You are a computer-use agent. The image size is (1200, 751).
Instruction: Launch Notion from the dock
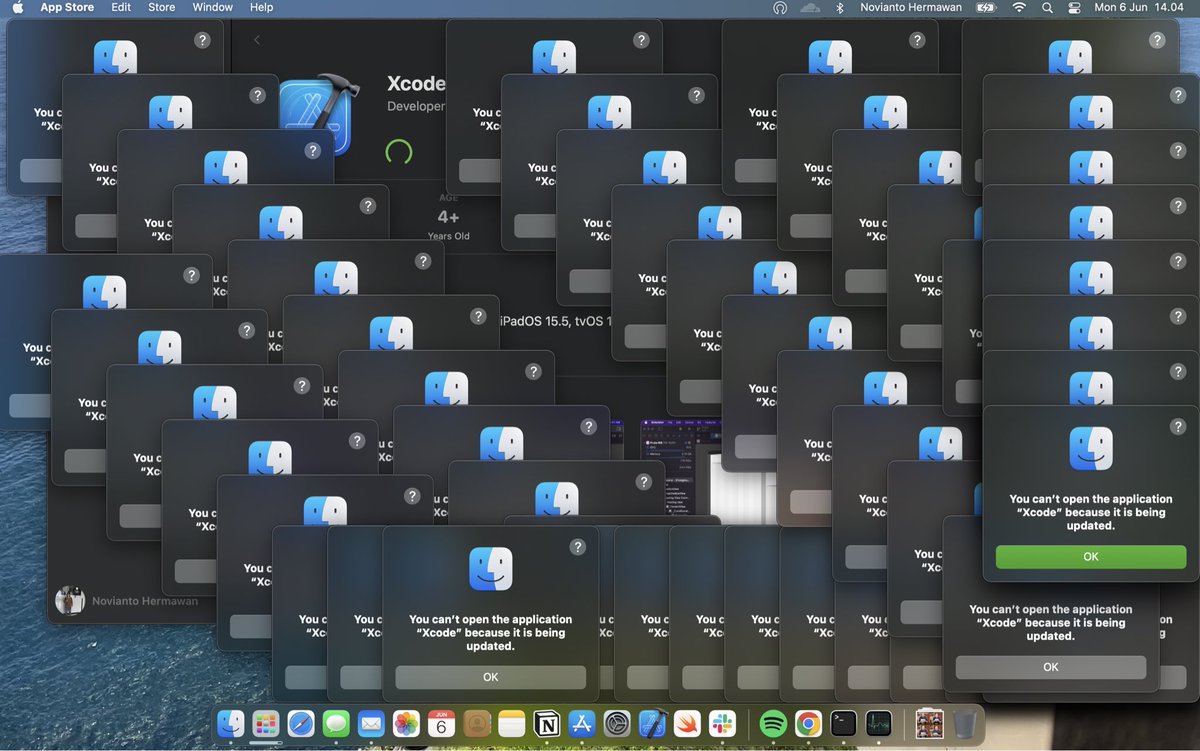(547, 723)
